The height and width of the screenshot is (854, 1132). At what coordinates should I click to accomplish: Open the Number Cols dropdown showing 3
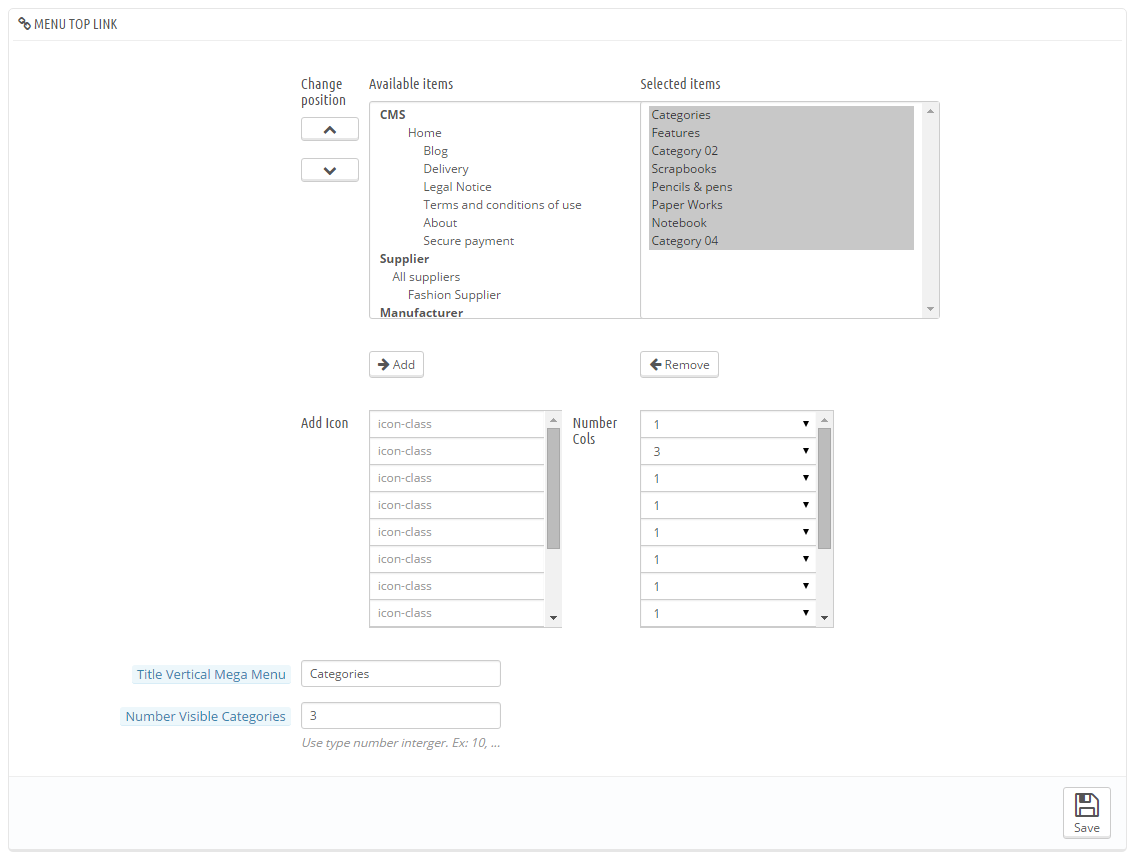pyautogui.click(x=728, y=451)
